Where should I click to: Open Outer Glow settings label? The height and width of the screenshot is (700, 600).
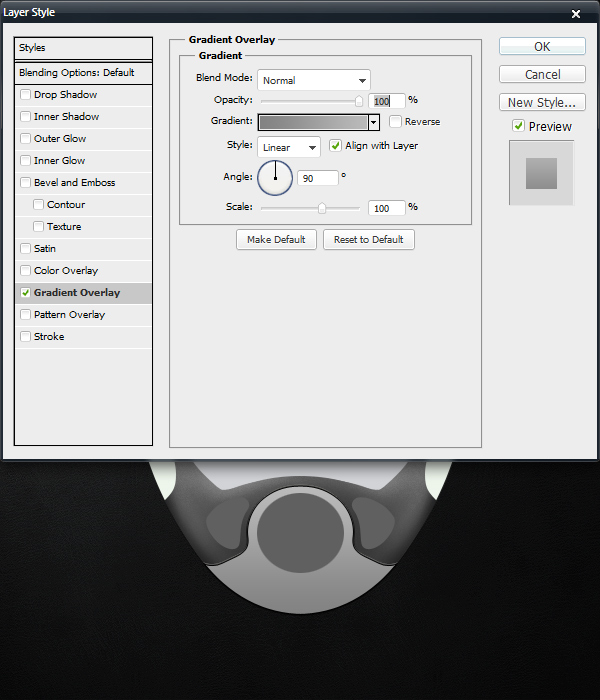tap(60, 138)
